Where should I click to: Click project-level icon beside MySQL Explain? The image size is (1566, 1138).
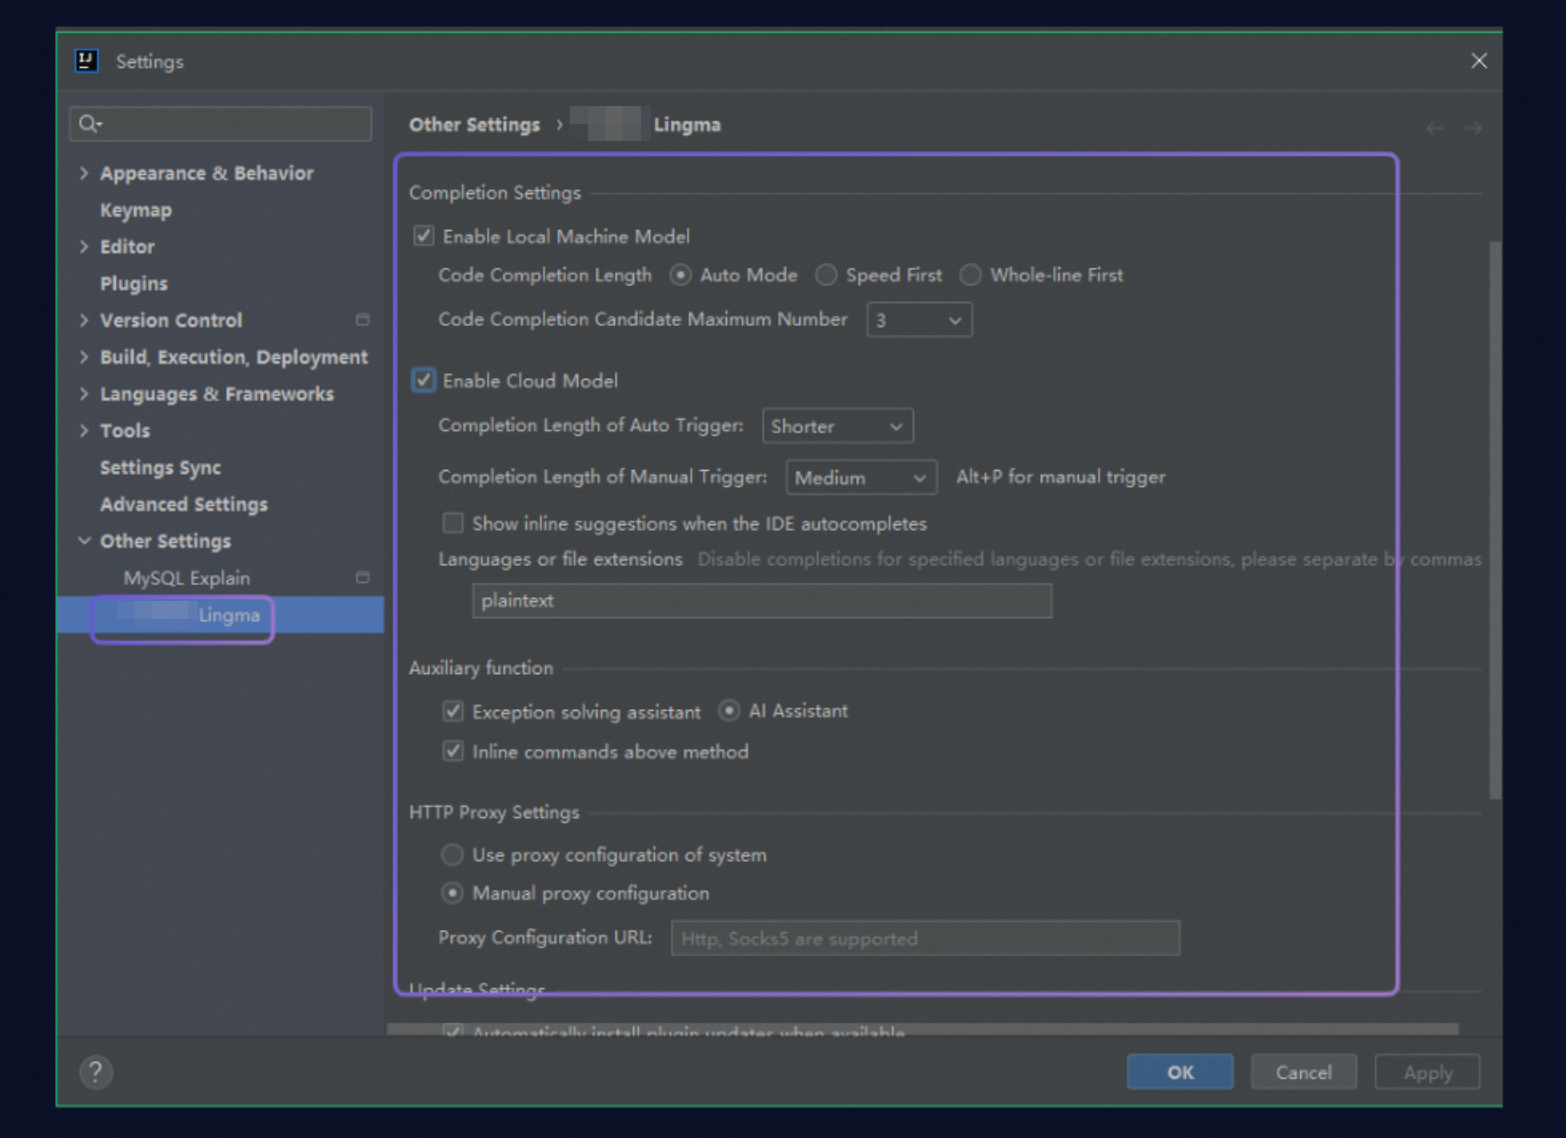[362, 577]
